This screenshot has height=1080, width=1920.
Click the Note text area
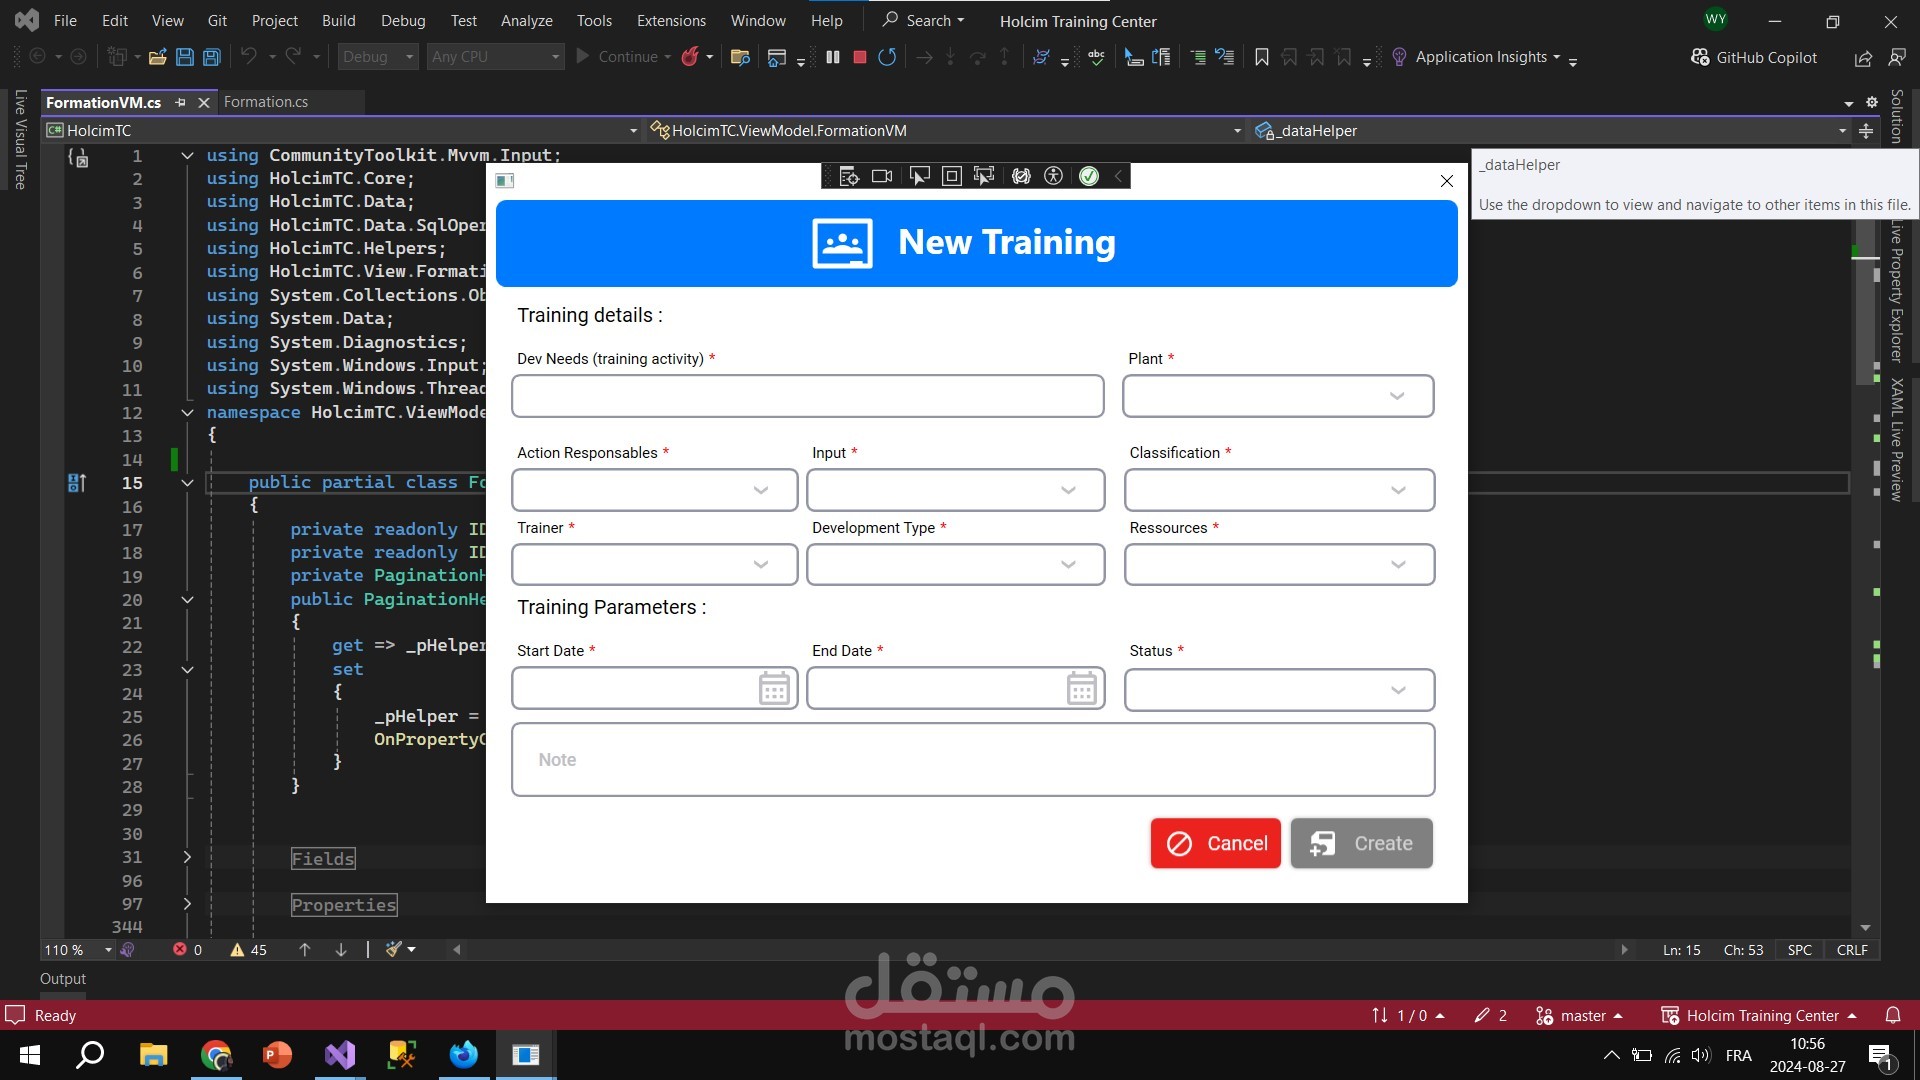[x=973, y=760]
